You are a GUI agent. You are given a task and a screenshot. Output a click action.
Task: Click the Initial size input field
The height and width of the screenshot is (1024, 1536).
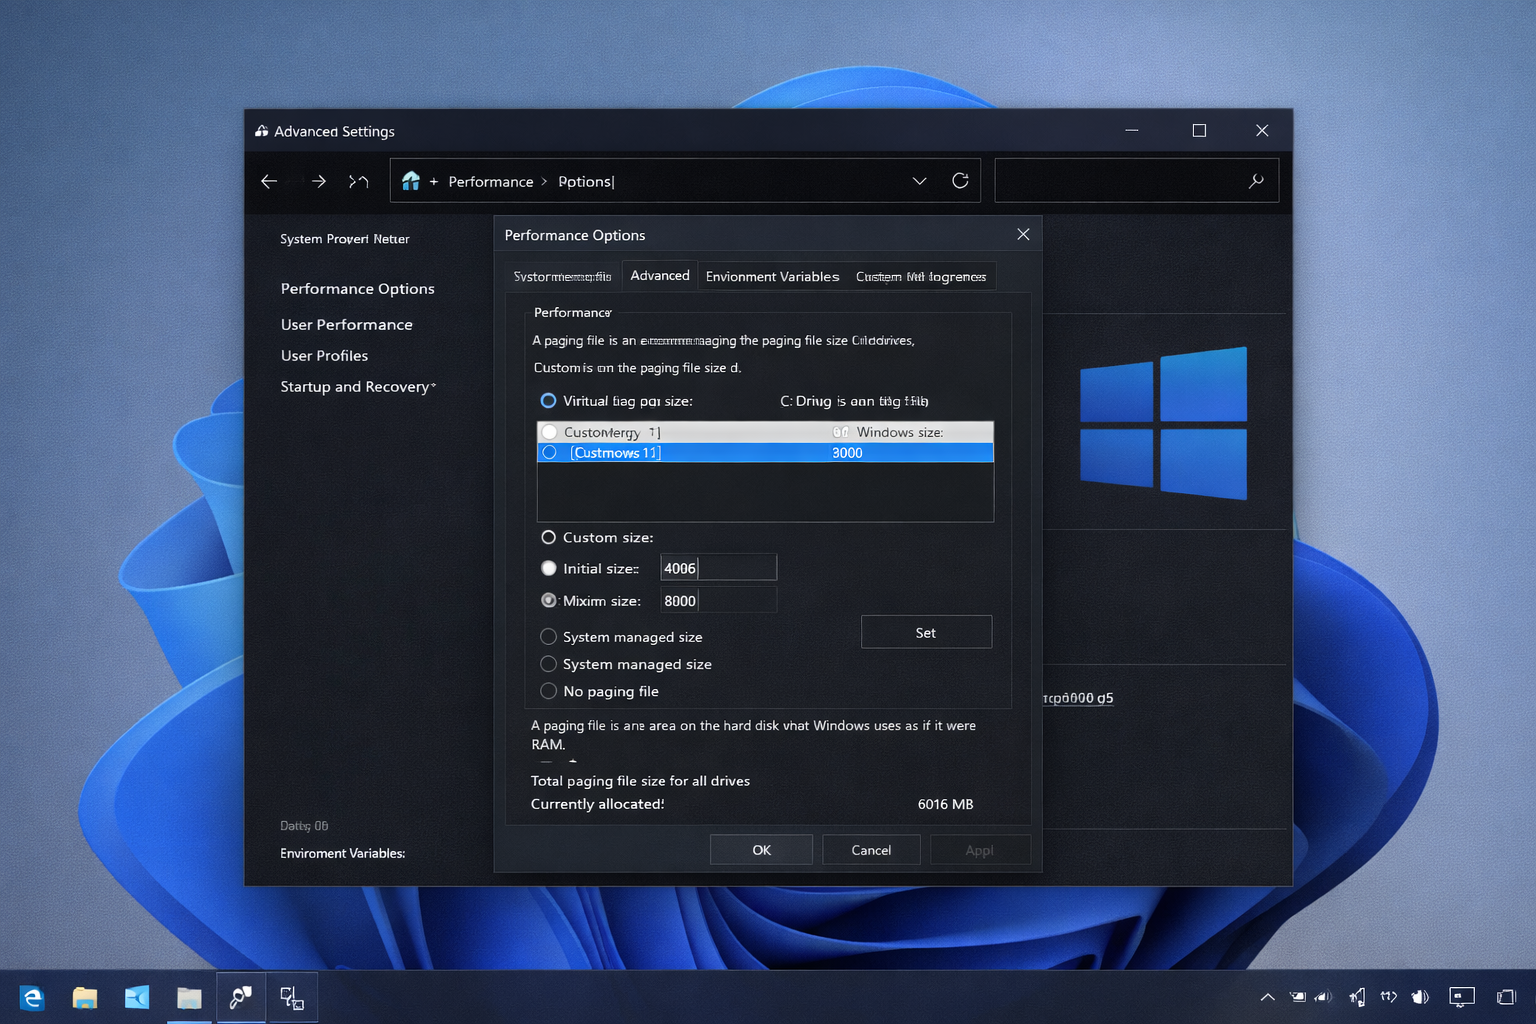point(717,567)
